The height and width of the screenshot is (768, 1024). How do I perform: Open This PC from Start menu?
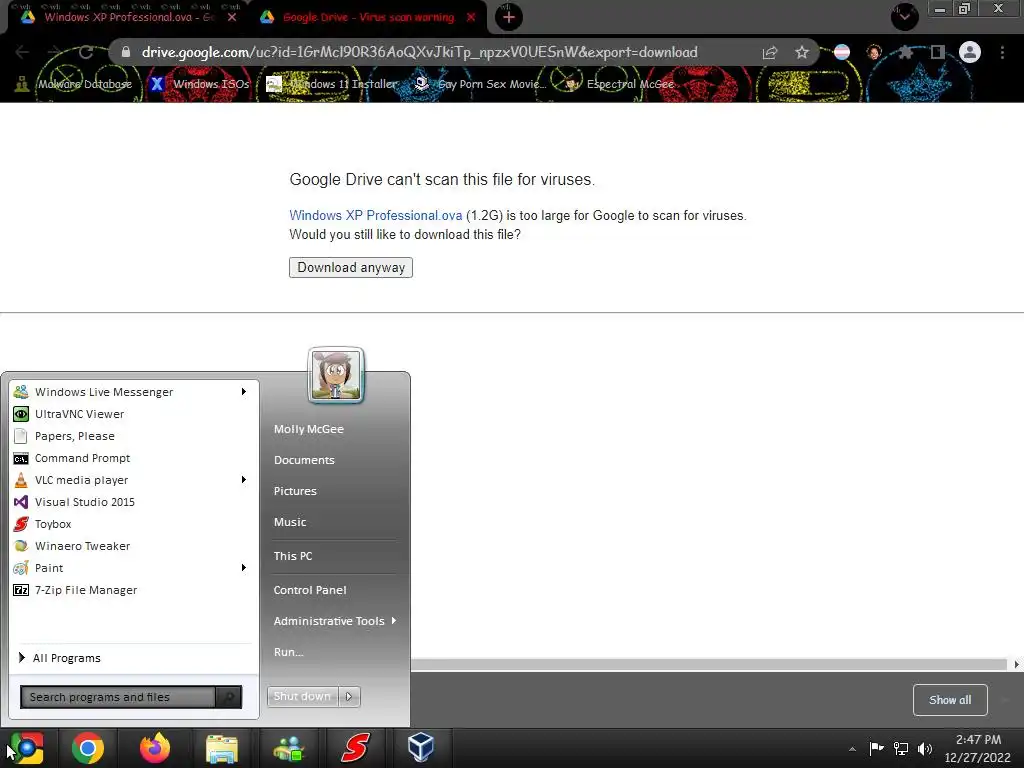coord(293,556)
